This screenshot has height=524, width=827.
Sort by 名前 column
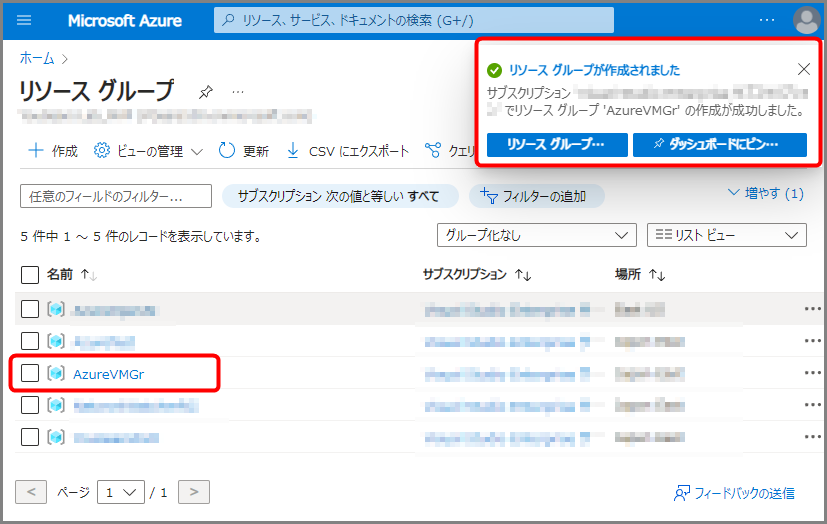coord(71,275)
